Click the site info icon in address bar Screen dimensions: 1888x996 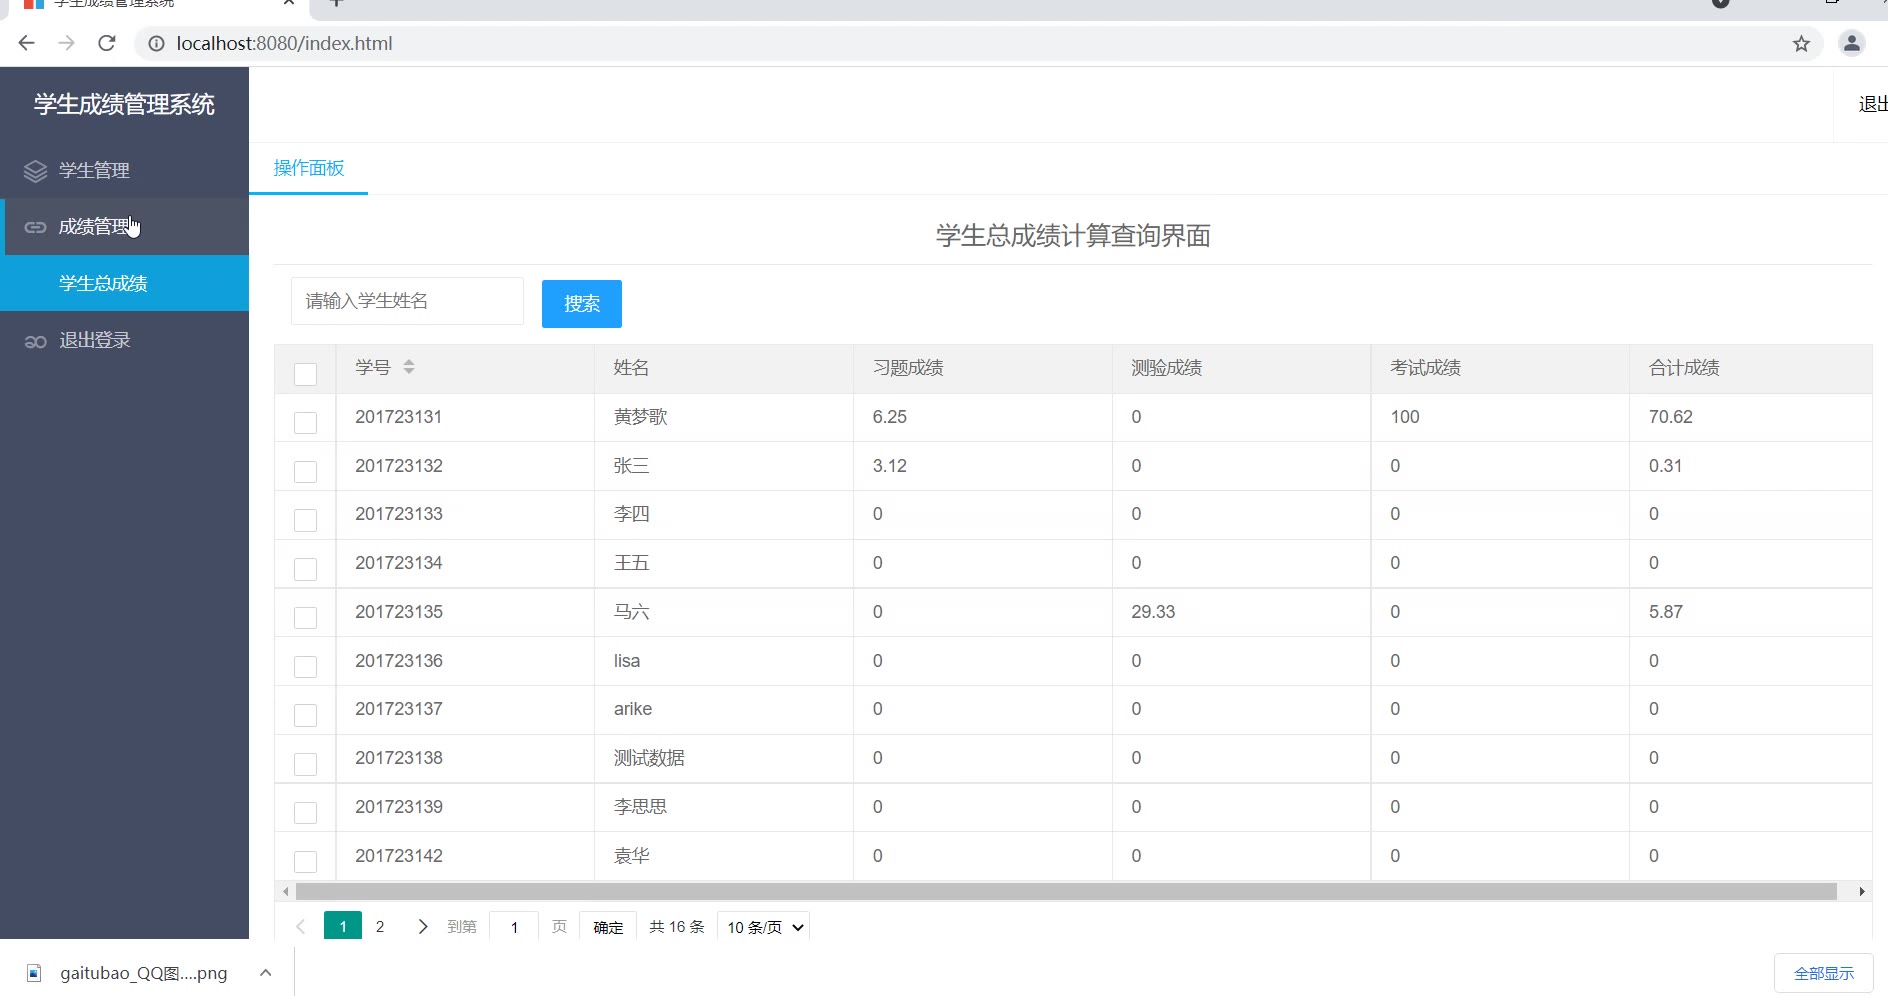coord(156,43)
